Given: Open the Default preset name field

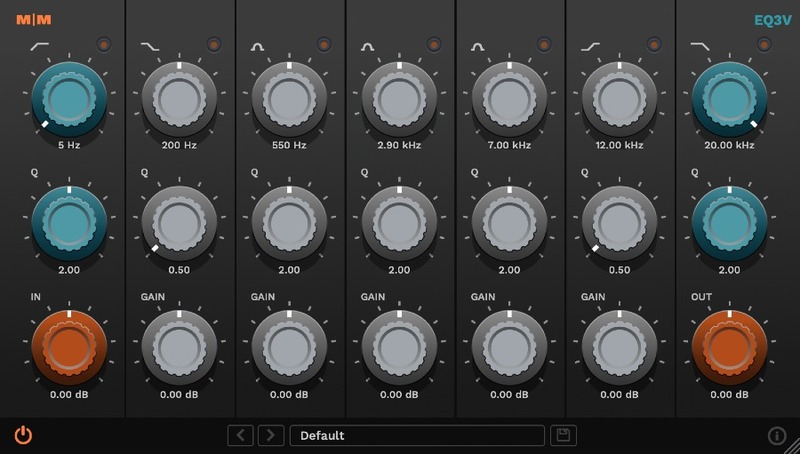Looking at the screenshot, I should tap(417, 435).
